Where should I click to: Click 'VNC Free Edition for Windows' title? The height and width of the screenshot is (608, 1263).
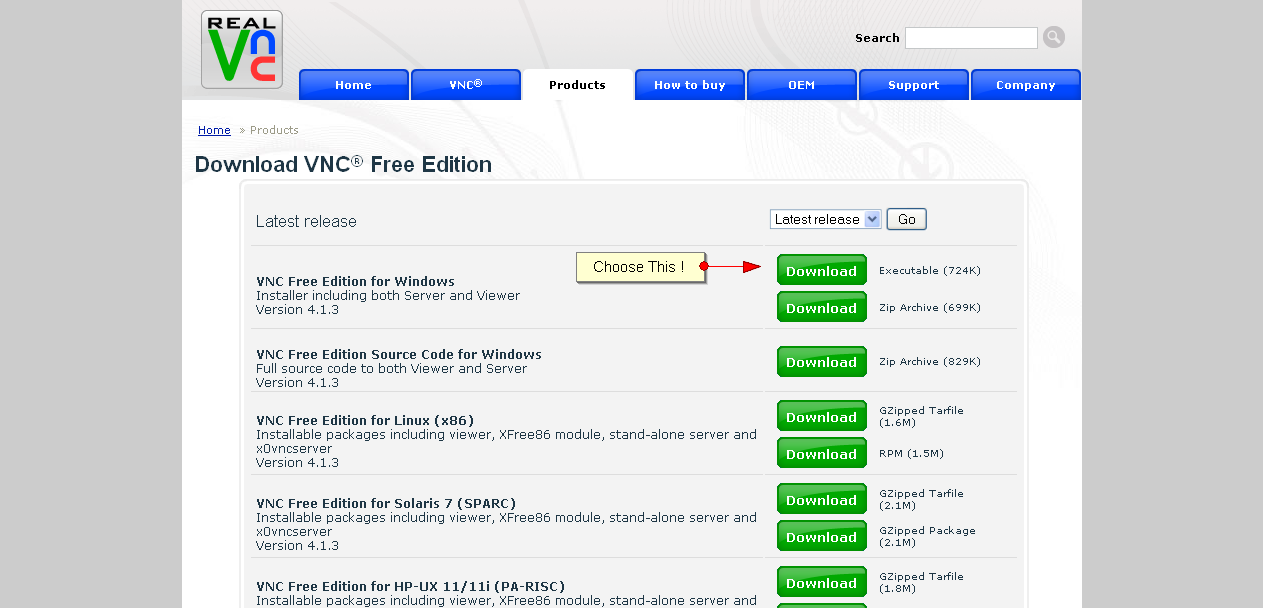coord(355,282)
